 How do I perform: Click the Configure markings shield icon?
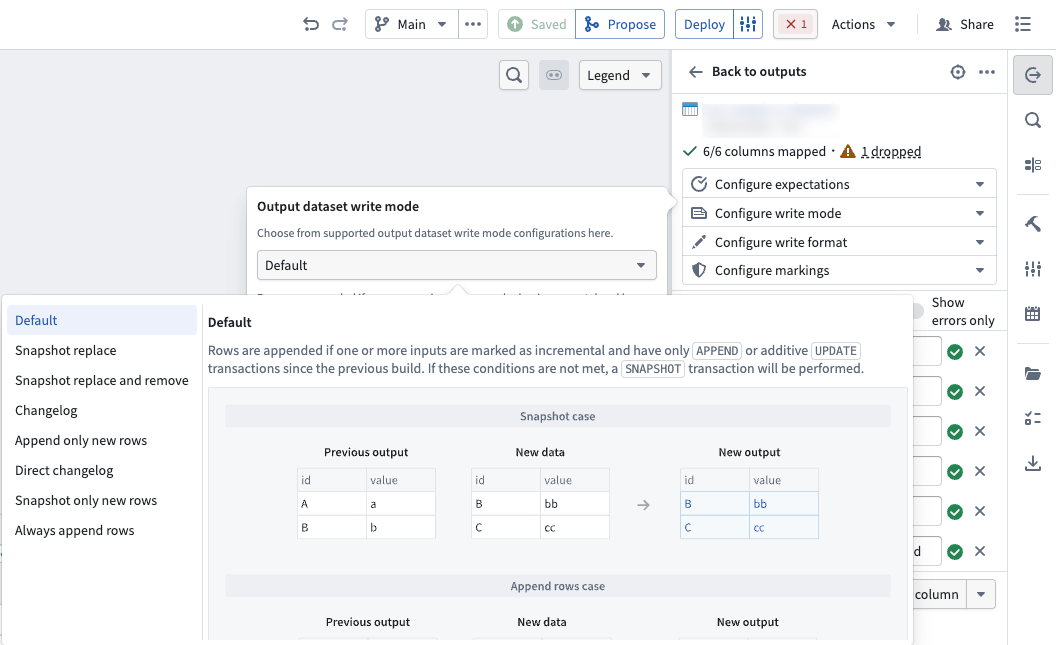click(x=699, y=270)
